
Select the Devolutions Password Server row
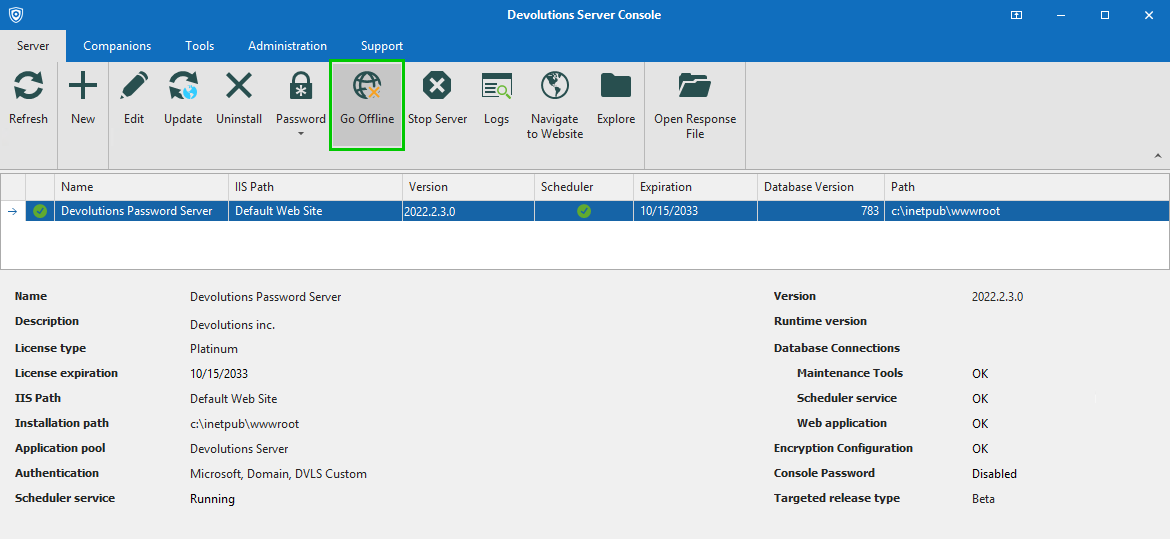tap(136, 211)
